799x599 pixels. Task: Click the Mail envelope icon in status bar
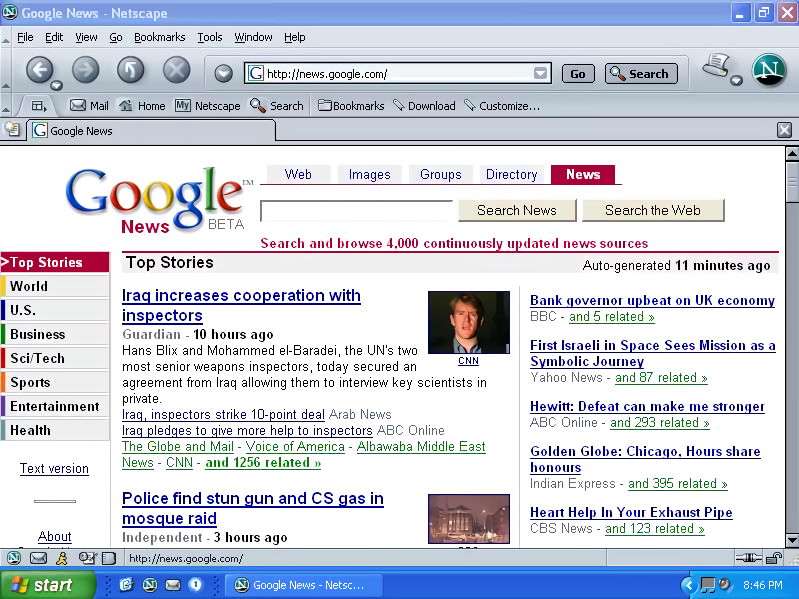[38, 558]
